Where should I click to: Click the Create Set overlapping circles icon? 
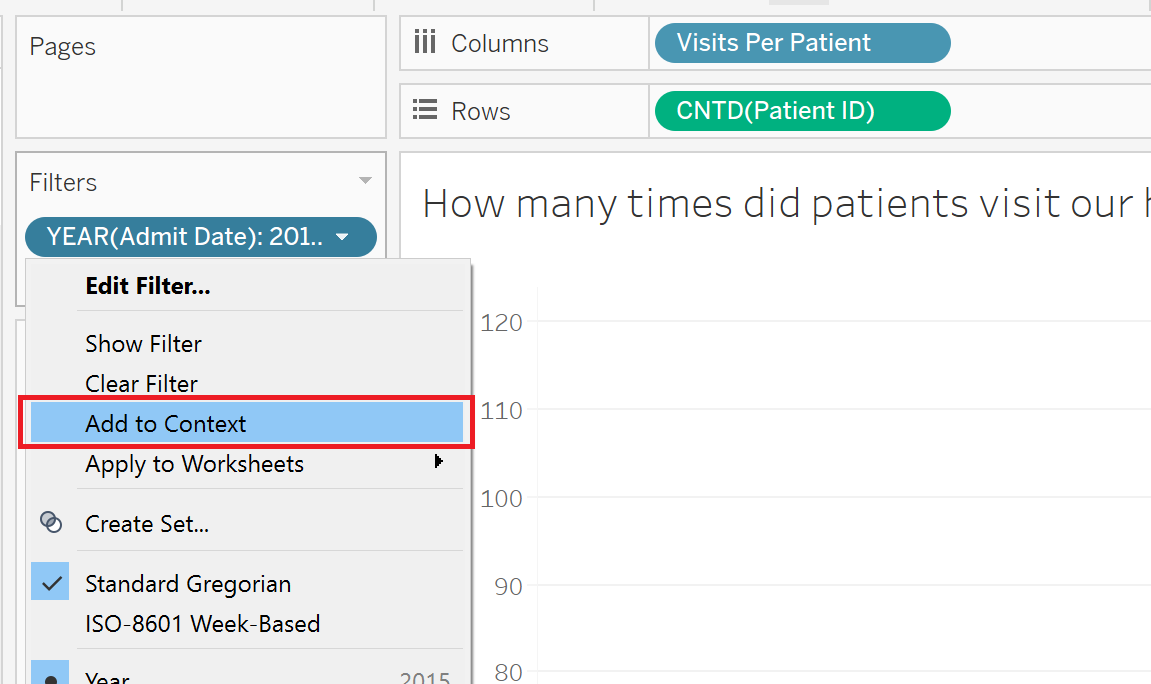pos(51,523)
